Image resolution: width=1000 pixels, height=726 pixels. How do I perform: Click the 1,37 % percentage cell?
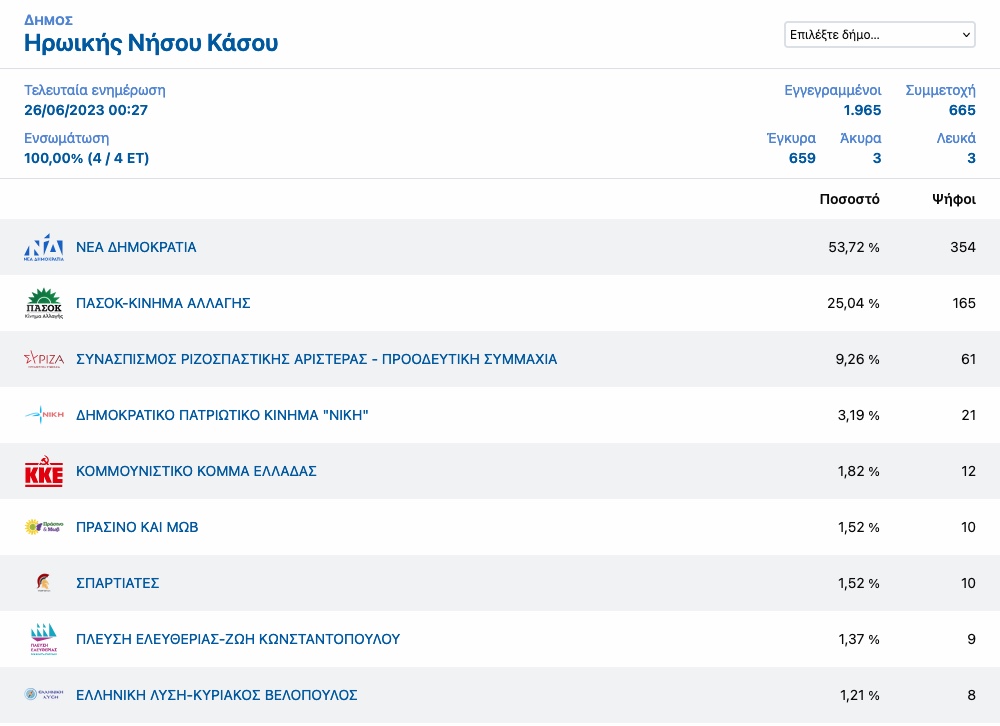tap(859, 639)
